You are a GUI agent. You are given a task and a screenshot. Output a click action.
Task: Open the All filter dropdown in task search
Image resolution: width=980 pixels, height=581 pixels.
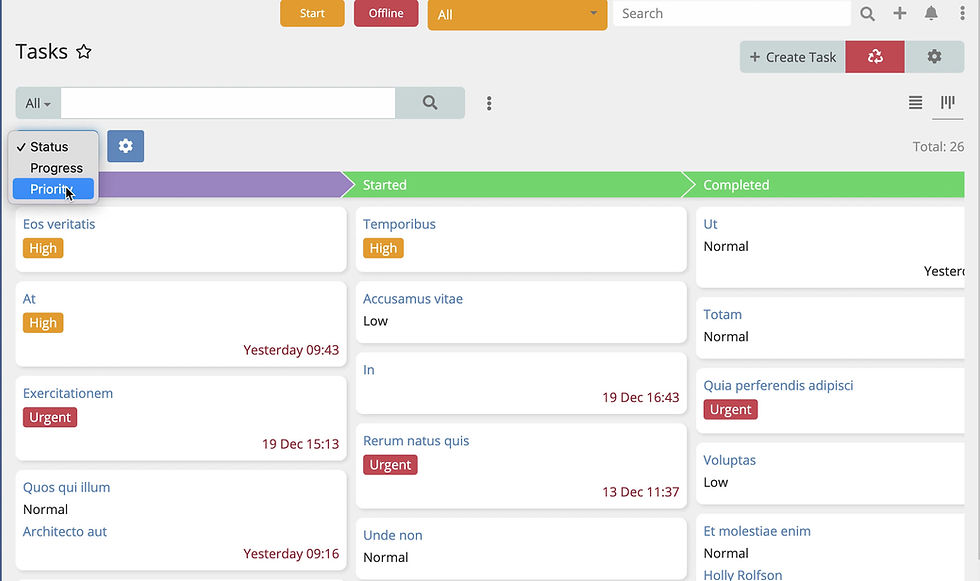click(x=38, y=103)
